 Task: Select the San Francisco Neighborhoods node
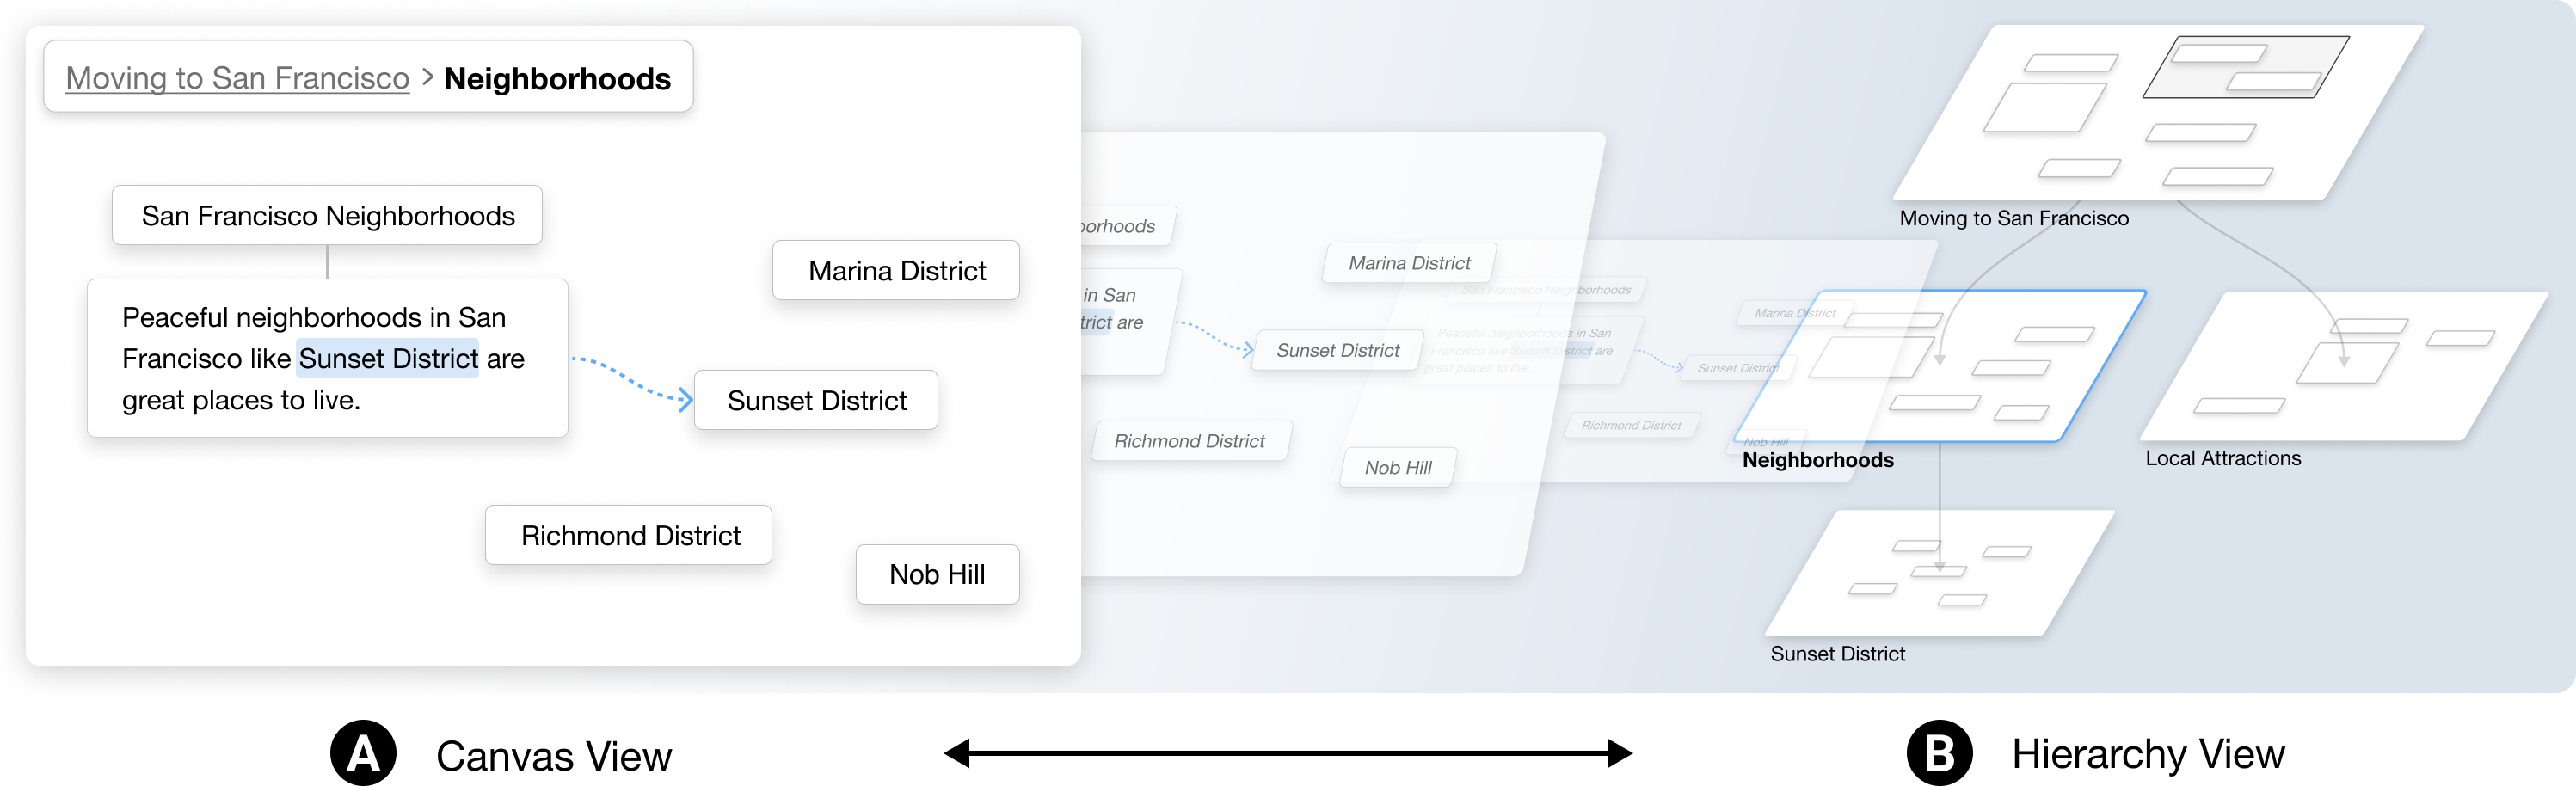point(327,215)
